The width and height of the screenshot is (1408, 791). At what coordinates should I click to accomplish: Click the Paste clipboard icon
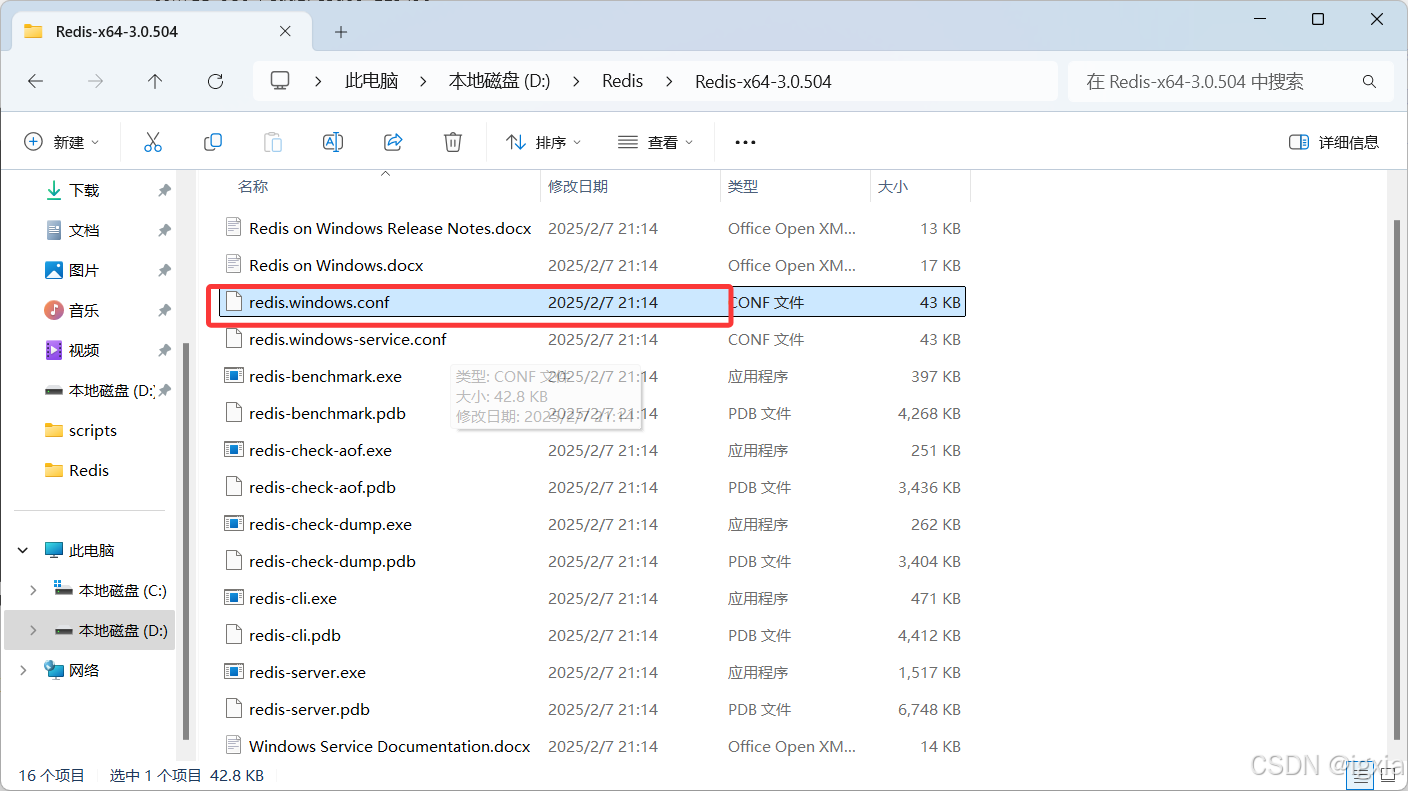(273, 142)
